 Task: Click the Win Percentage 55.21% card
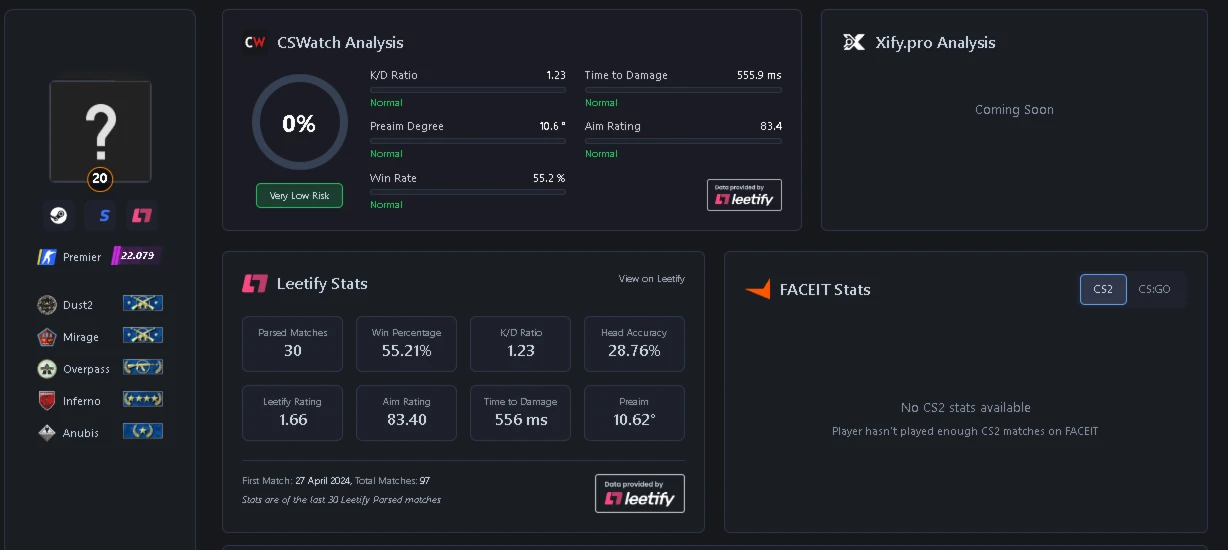click(406, 344)
